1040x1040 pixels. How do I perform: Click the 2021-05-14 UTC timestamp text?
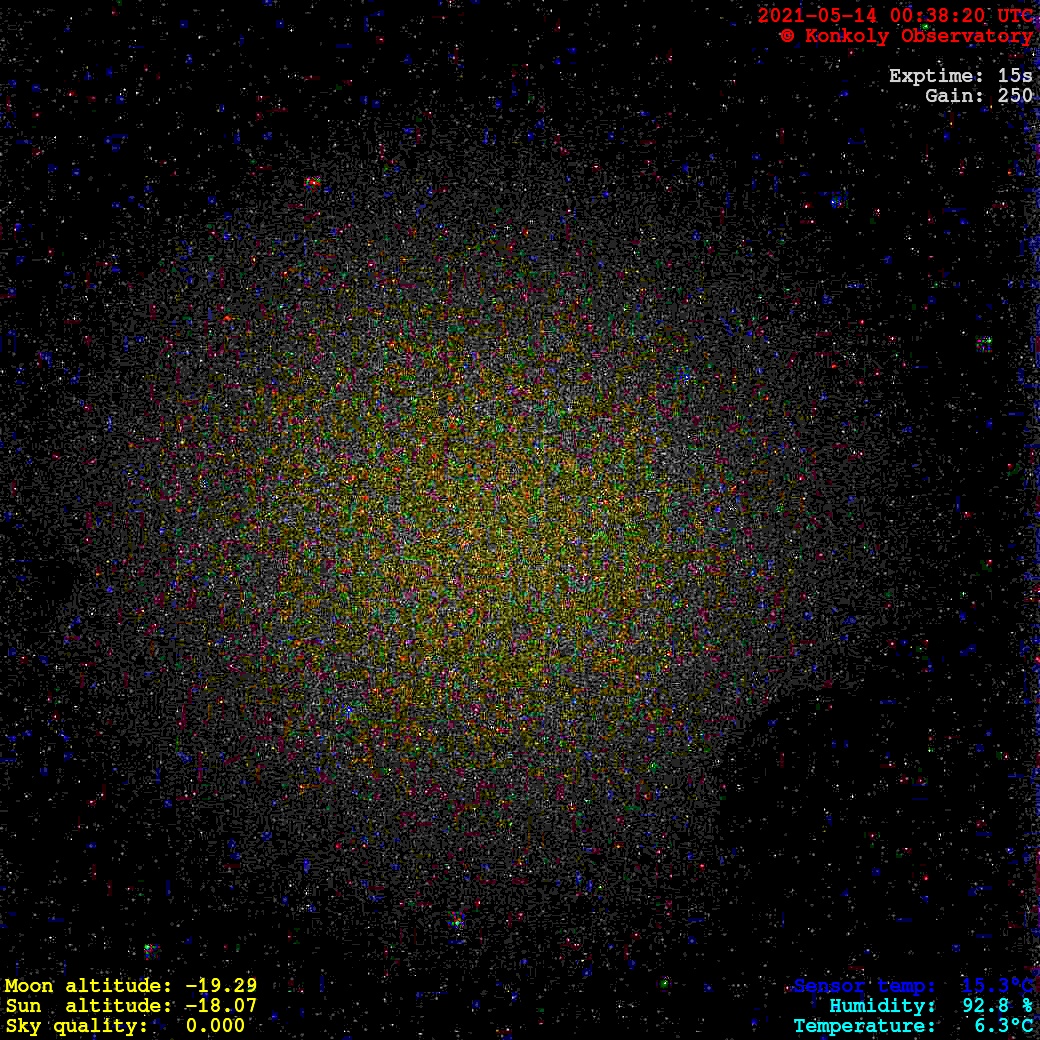point(895,15)
